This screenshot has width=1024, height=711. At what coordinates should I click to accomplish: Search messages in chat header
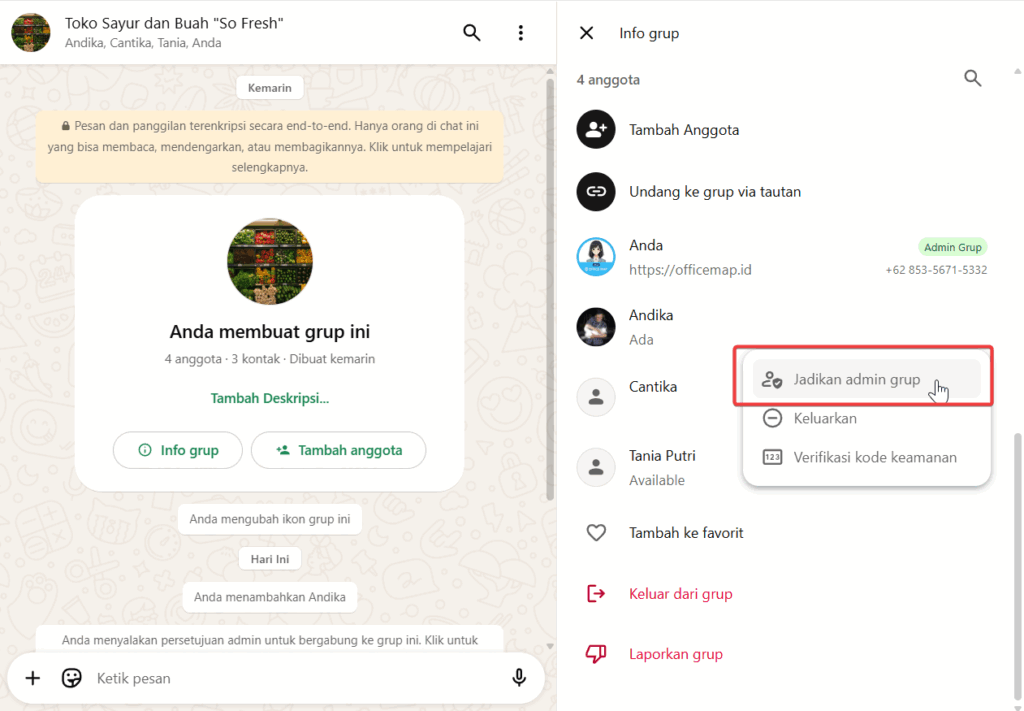point(472,33)
